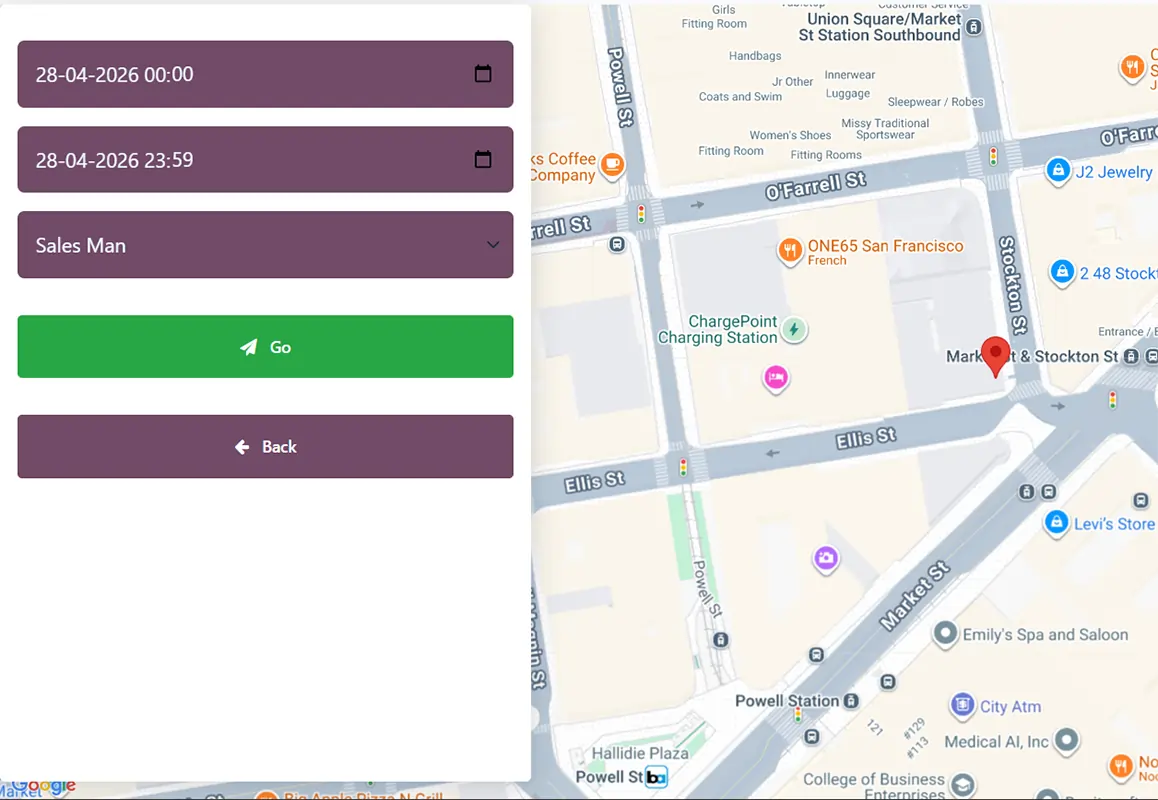Click Emily's Spa and Saloon marker icon
Screen dimensions: 1158x800
(x=945, y=634)
